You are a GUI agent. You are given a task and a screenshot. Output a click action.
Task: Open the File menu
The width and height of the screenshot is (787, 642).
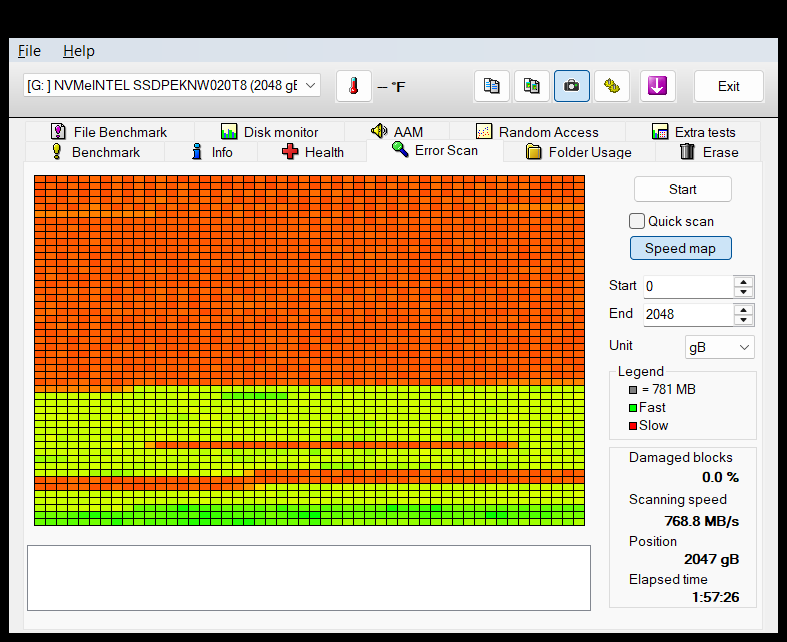point(29,51)
